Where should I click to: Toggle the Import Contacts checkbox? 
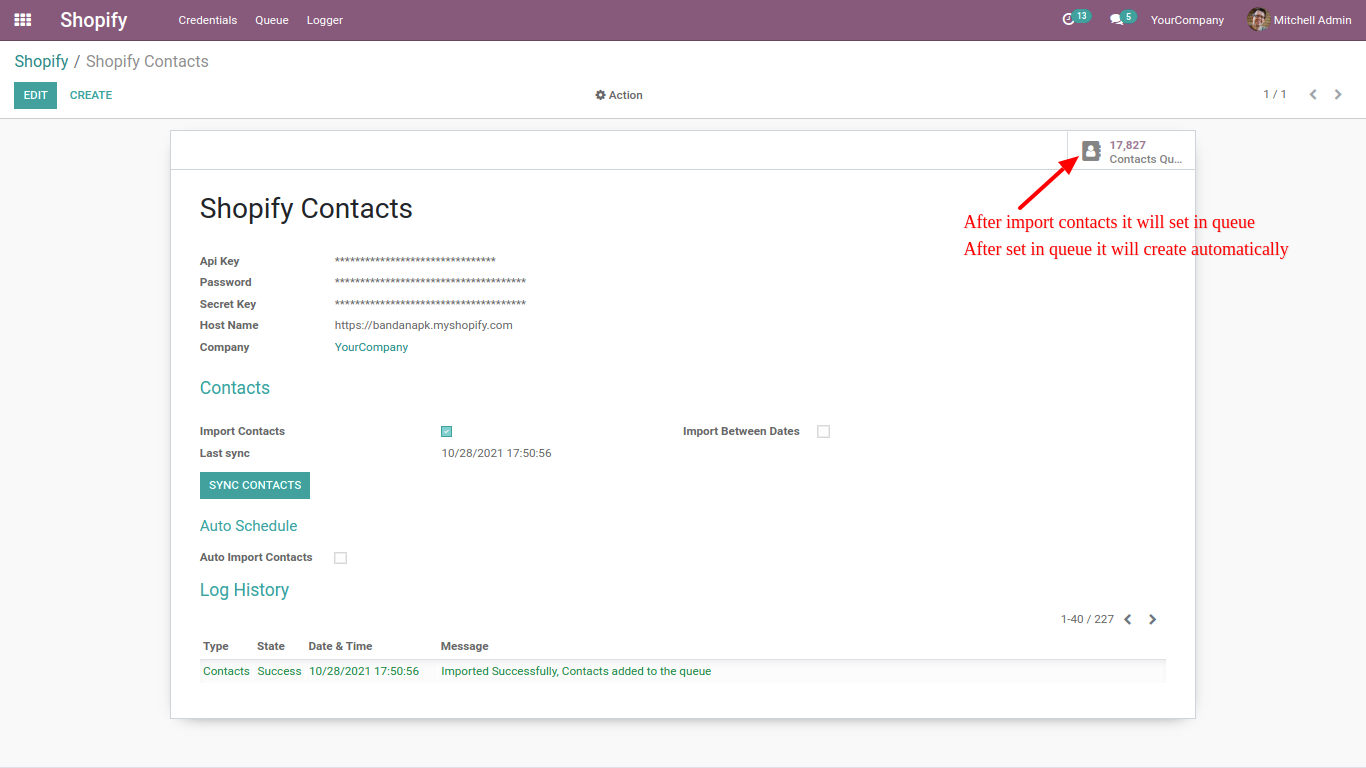(447, 432)
